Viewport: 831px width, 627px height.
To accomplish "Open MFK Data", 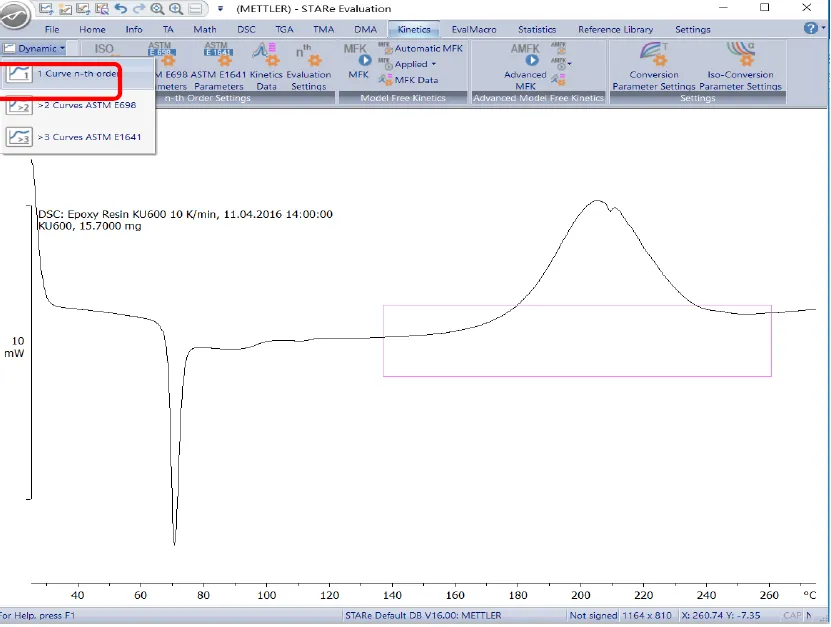I will (x=409, y=80).
